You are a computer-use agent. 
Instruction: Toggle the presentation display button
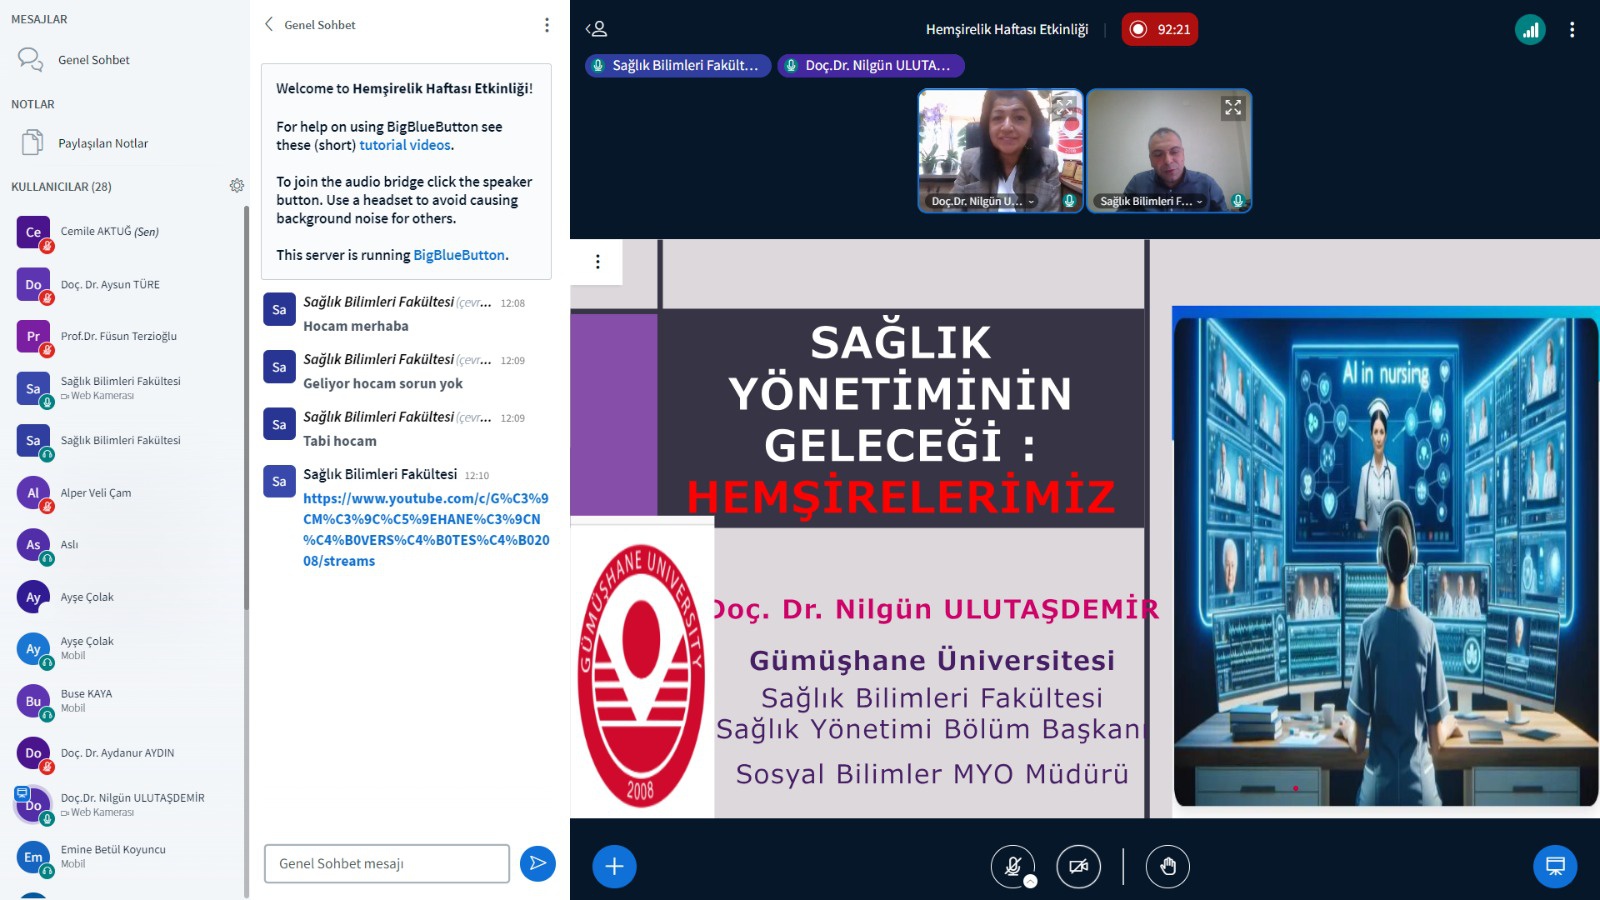coord(1555,866)
